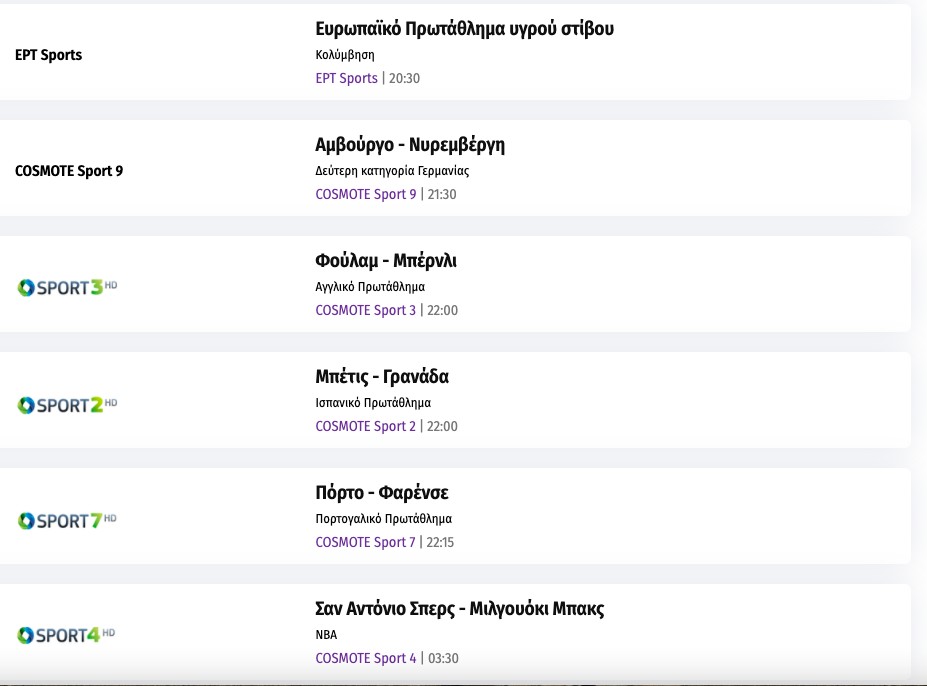Viewport: 927px width, 686px height.
Task: Go to the purple COSMOTE Sport 7 link
Action: coord(365,542)
